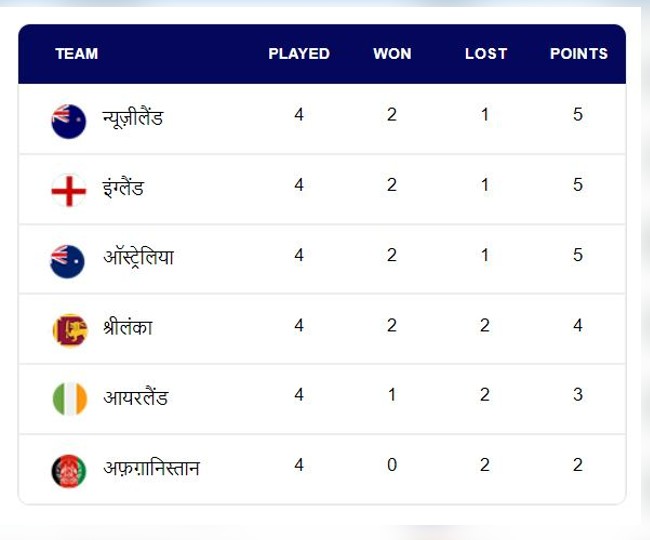Viewport: 650px width, 540px height.
Task: Click the Sri Lanka flag icon
Action: click(x=69, y=329)
